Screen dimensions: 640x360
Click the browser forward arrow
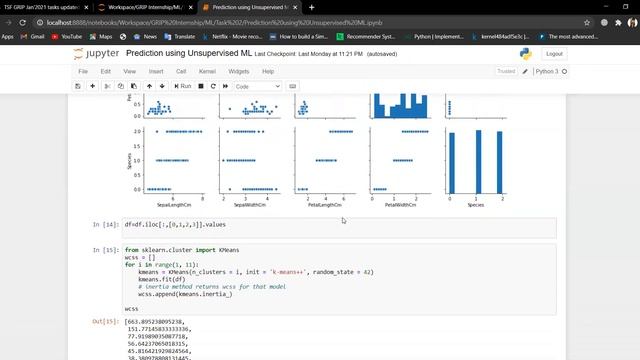point(8,23)
